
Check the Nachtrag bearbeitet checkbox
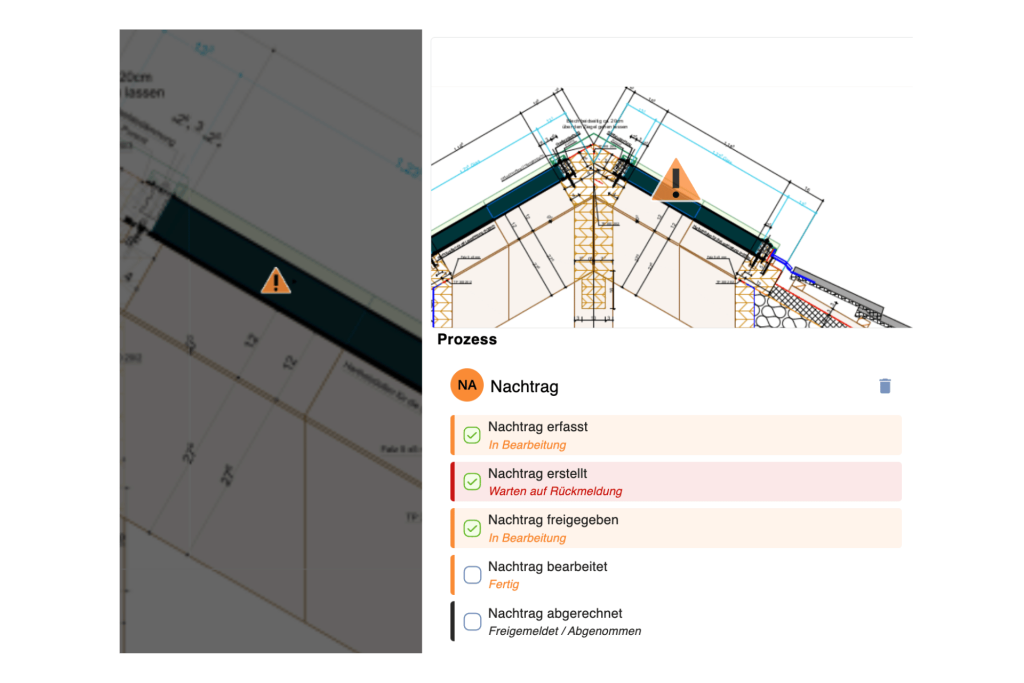pyautogui.click(x=472, y=575)
